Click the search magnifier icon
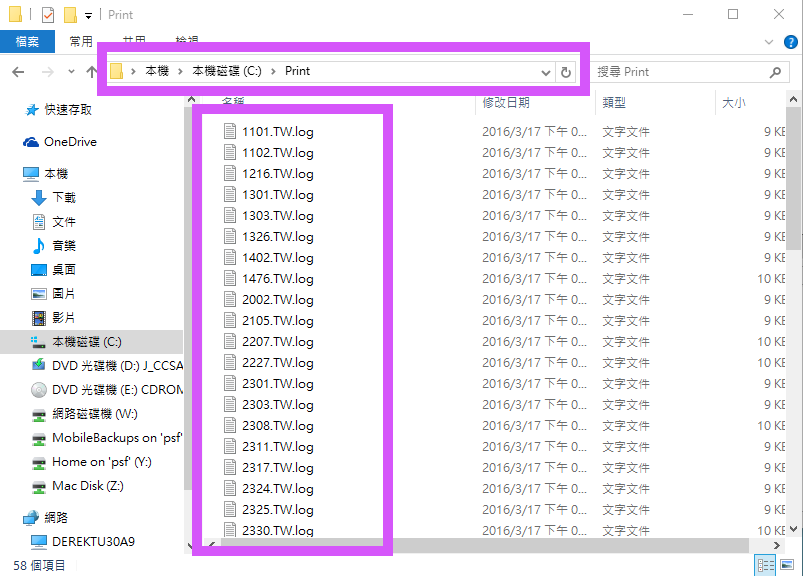Screen dimensions: 803x576 pos(775,72)
